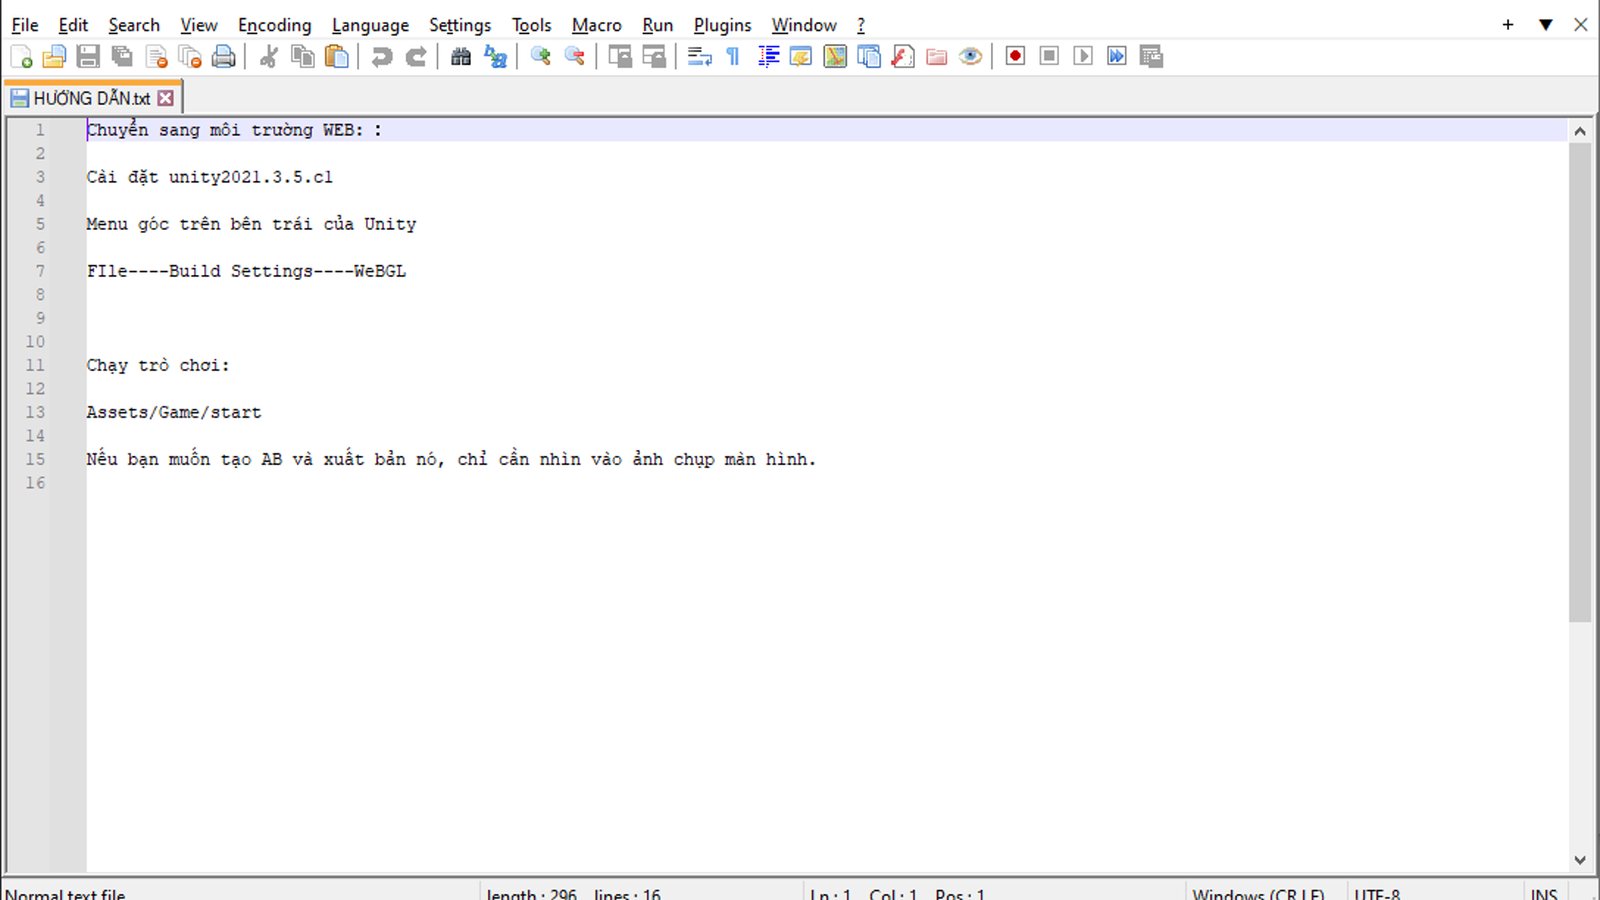Open Find with the binoculars icon
This screenshot has height=900, width=1600.
coord(461,57)
